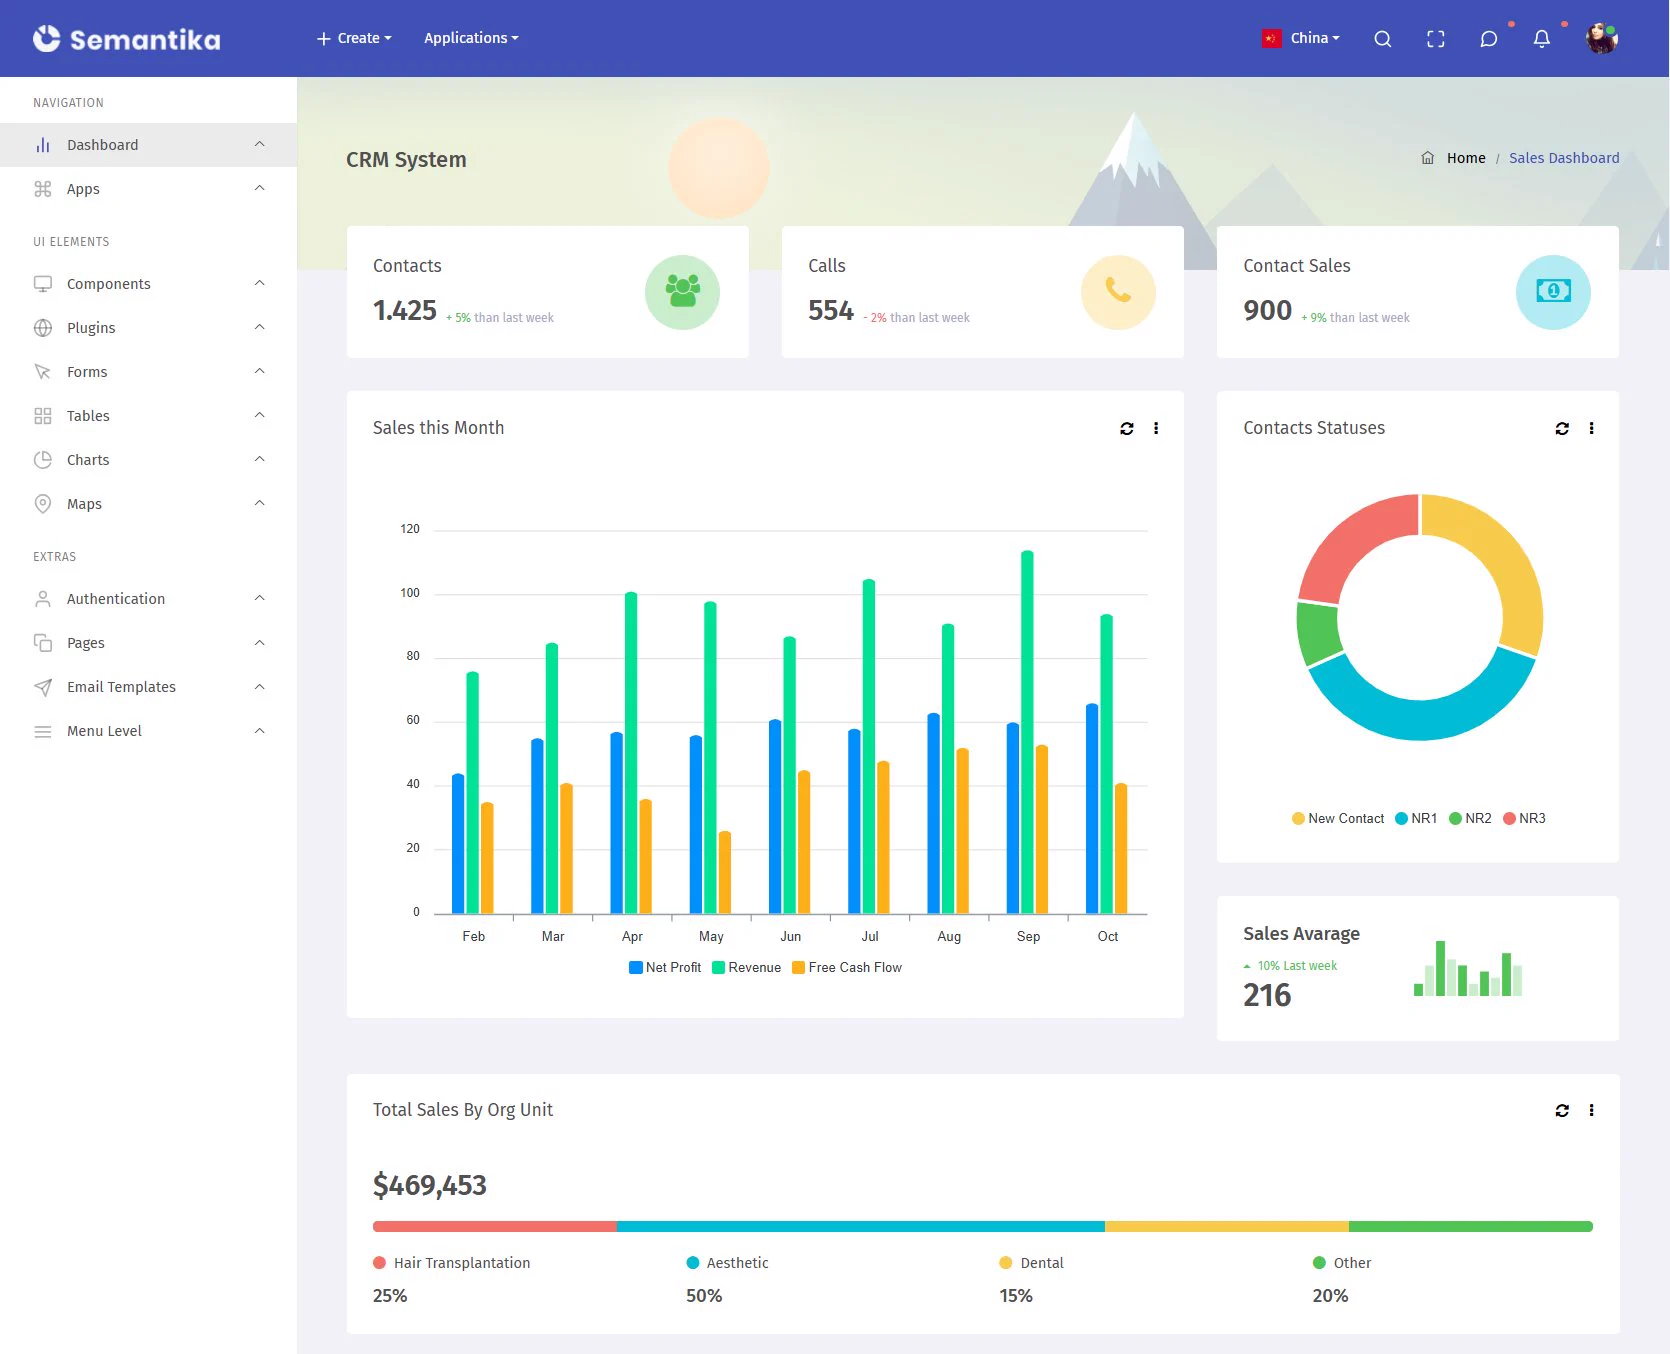Open Sales this Month options menu
This screenshot has width=1670, height=1354.
pyautogui.click(x=1156, y=428)
